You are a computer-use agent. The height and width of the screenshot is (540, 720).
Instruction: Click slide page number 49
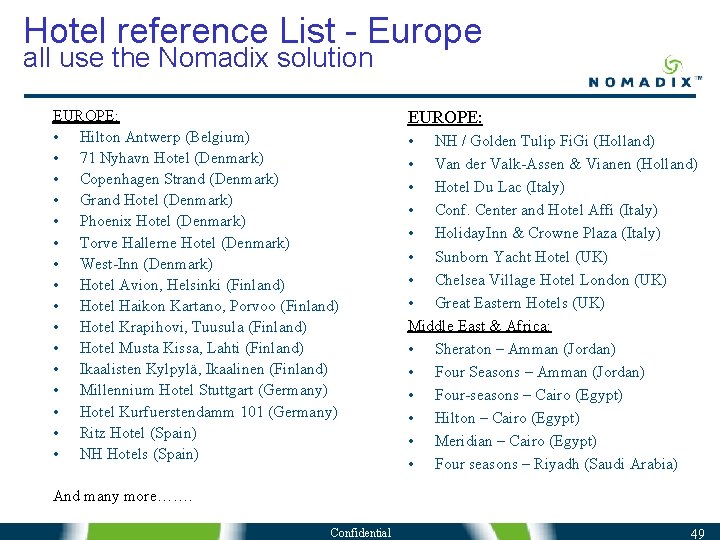(698, 534)
